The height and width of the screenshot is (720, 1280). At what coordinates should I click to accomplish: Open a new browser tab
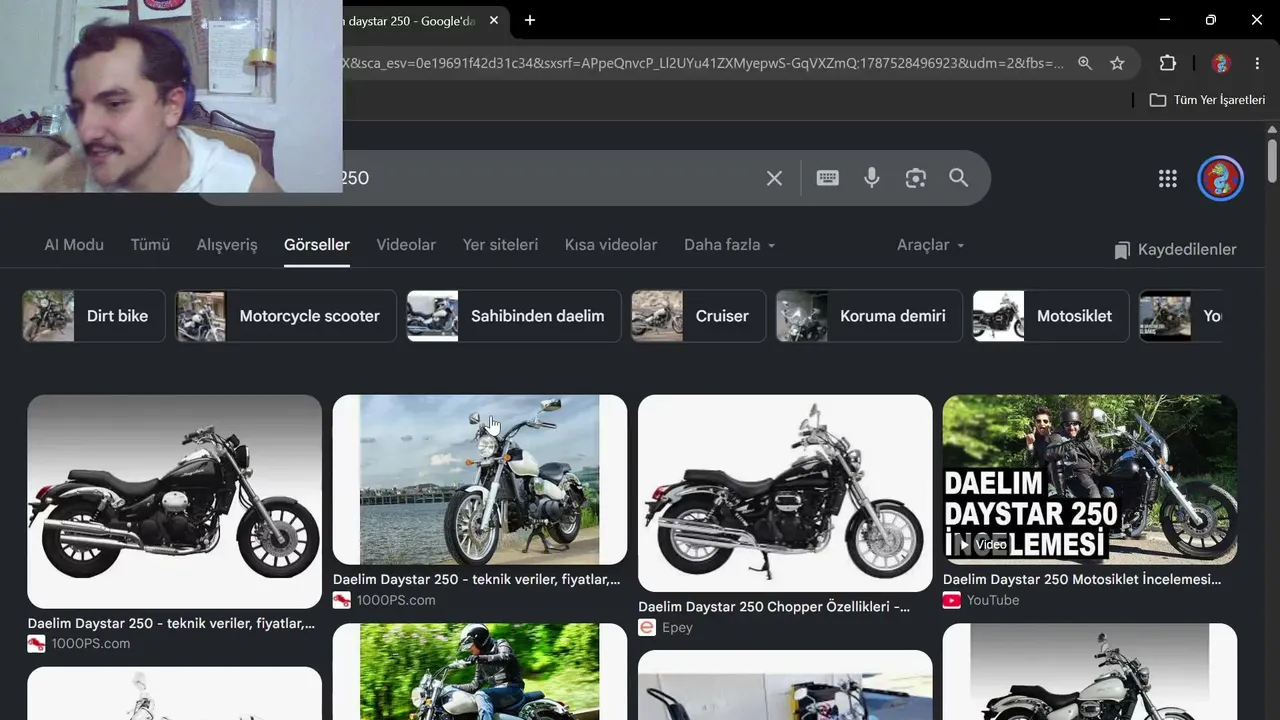(530, 20)
